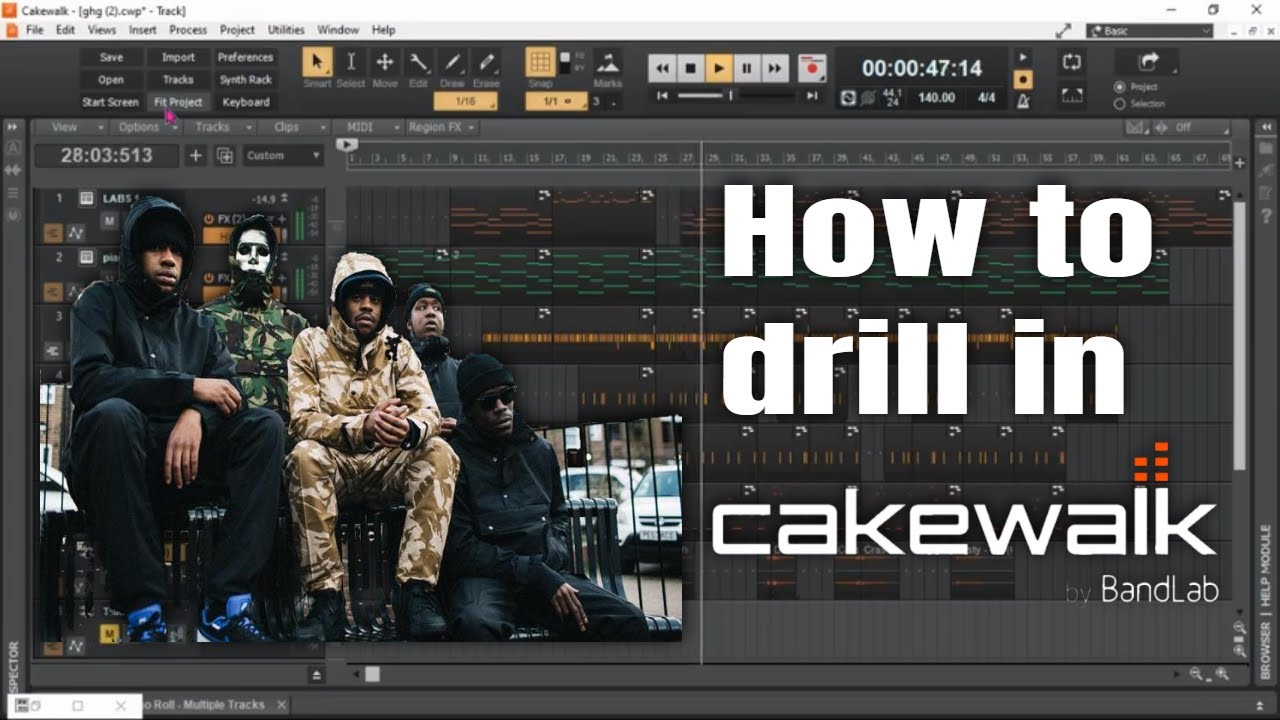The height and width of the screenshot is (720, 1280).
Task: Open the Utilities menu
Action: tap(285, 30)
